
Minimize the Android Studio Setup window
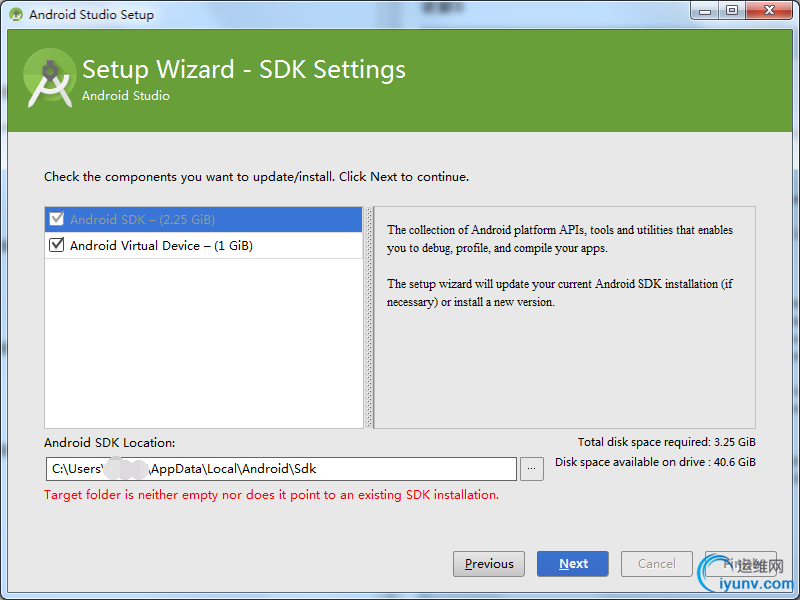pyautogui.click(x=706, y=11)
